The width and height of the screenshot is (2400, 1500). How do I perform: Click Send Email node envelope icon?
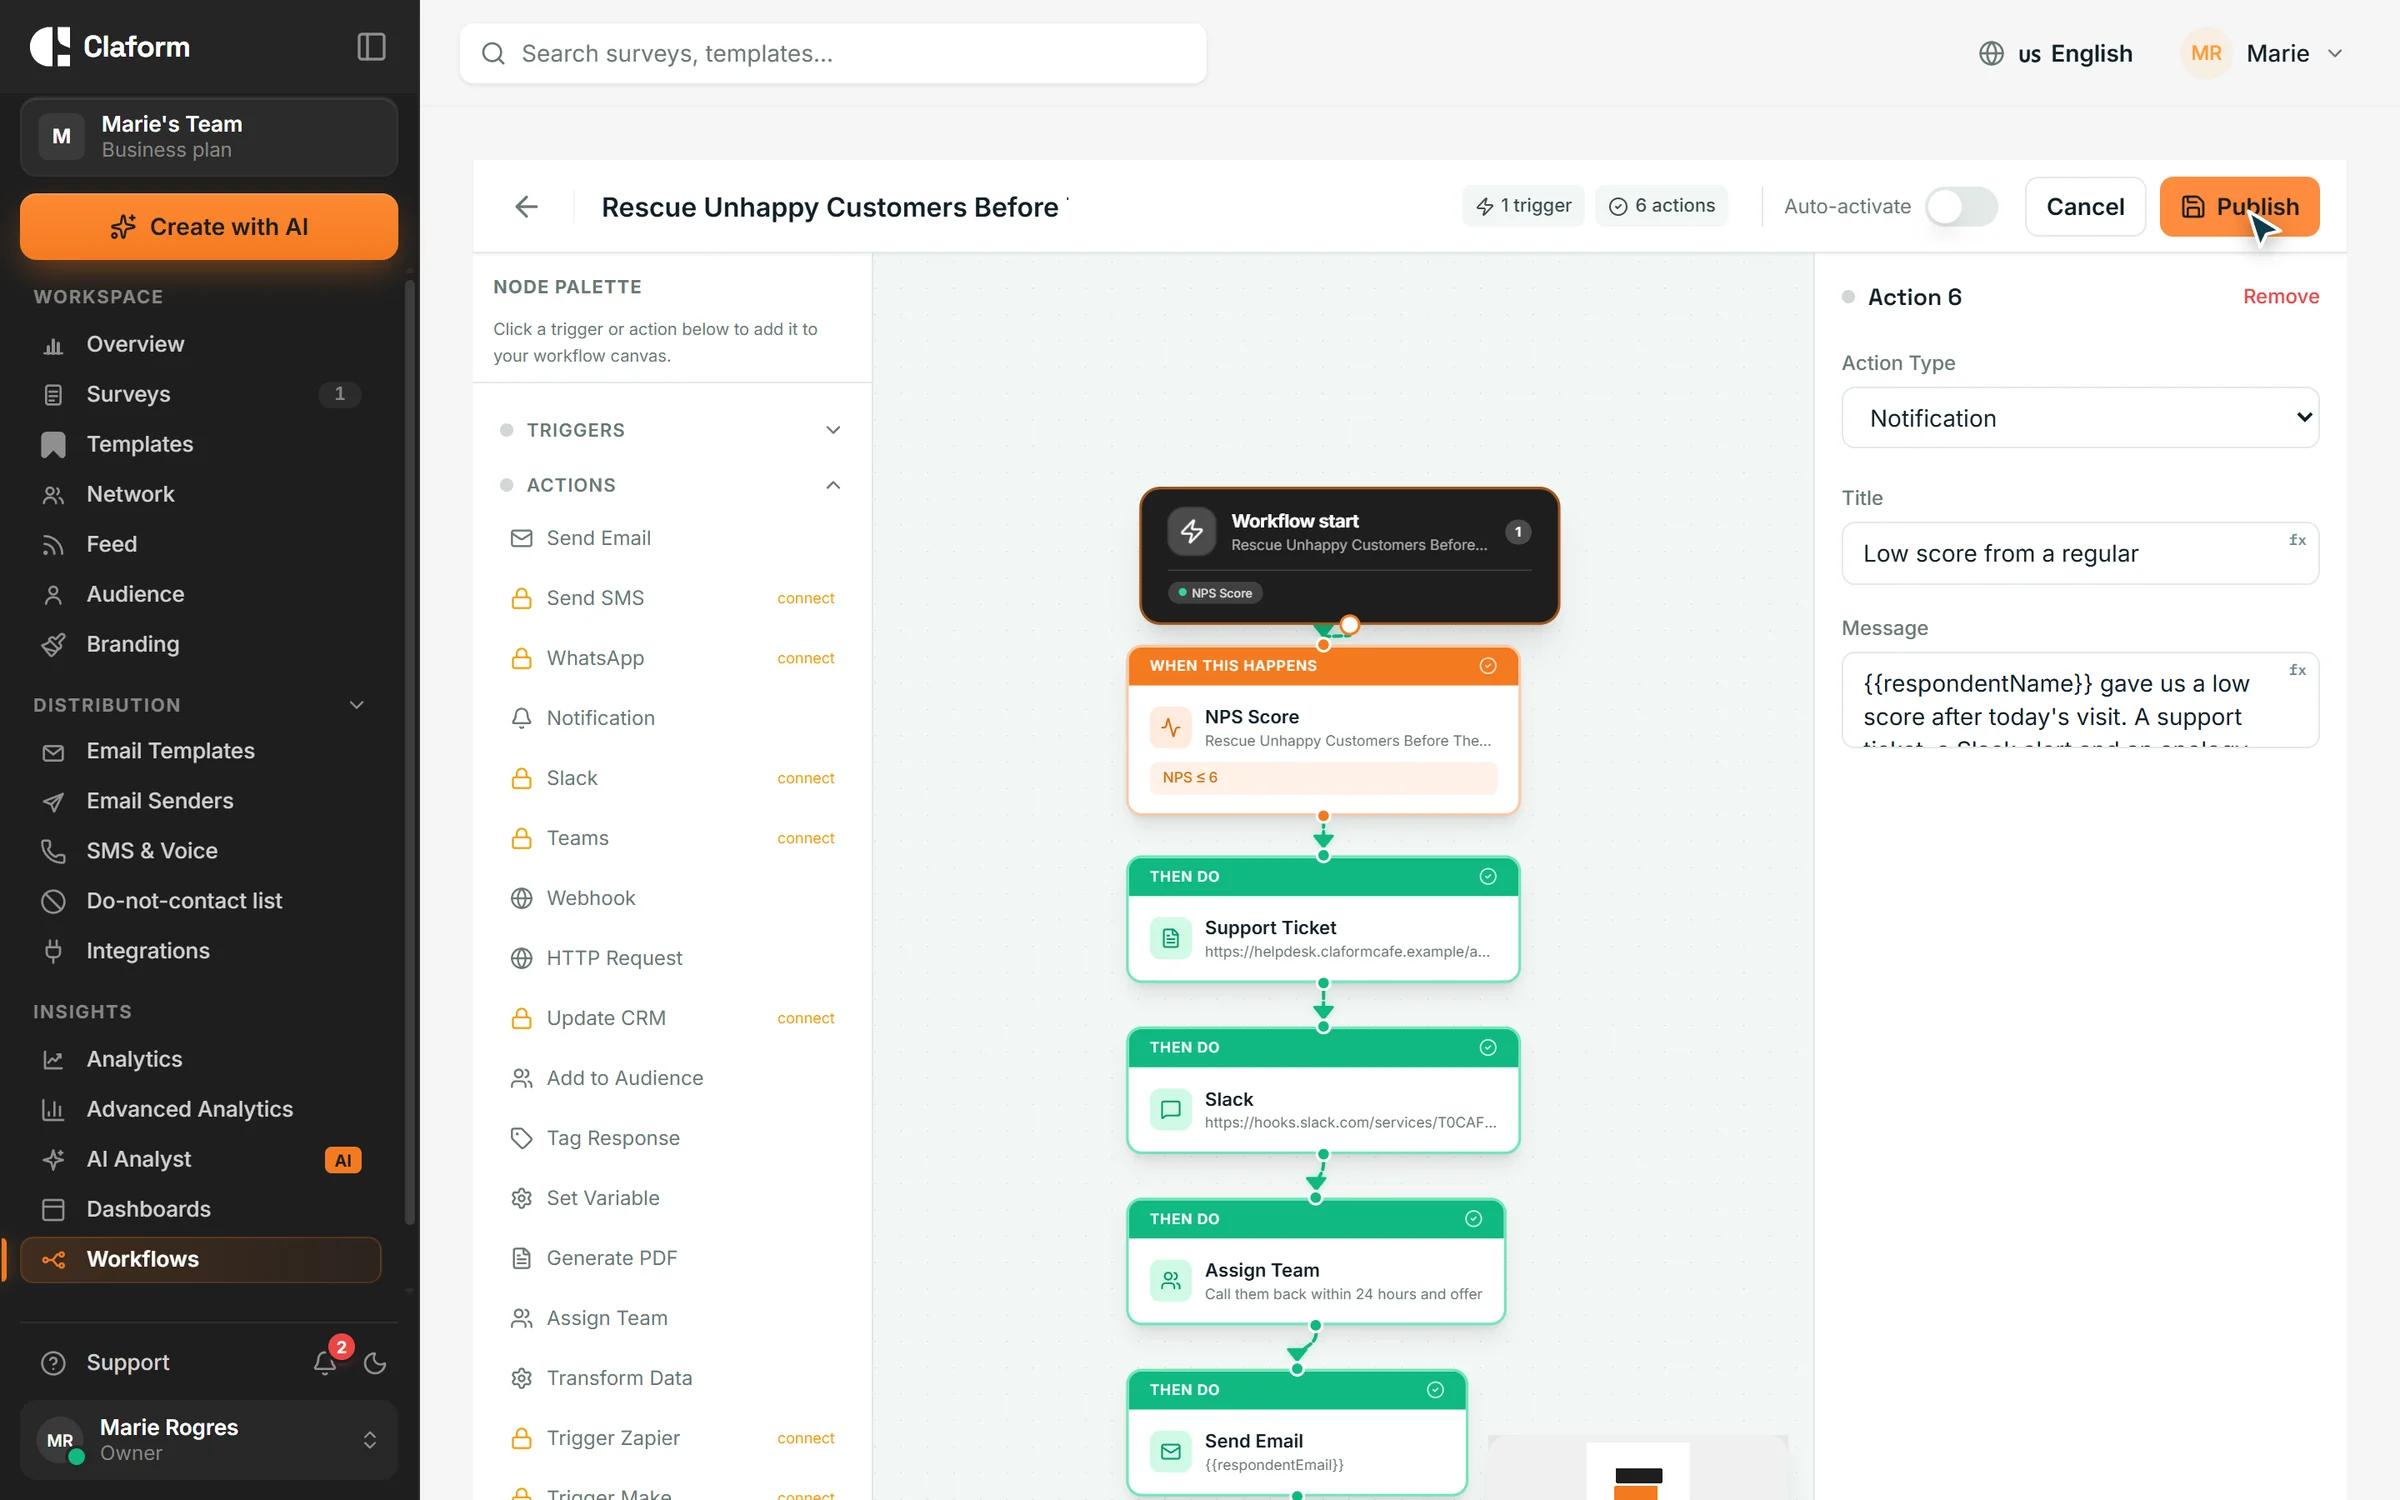point(1170,1451)
